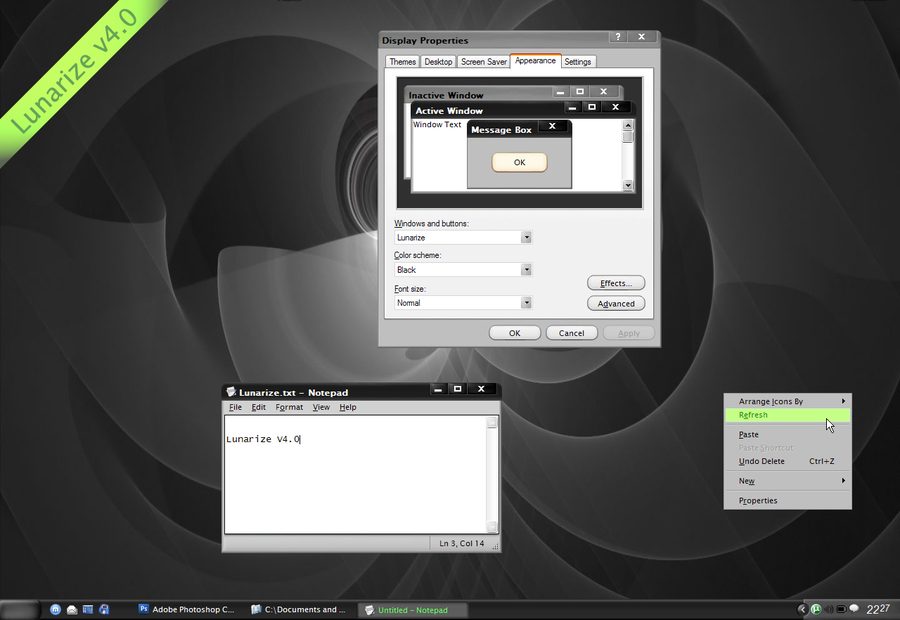
Task: Select Paste in the context menu
Action: point(788,435)
